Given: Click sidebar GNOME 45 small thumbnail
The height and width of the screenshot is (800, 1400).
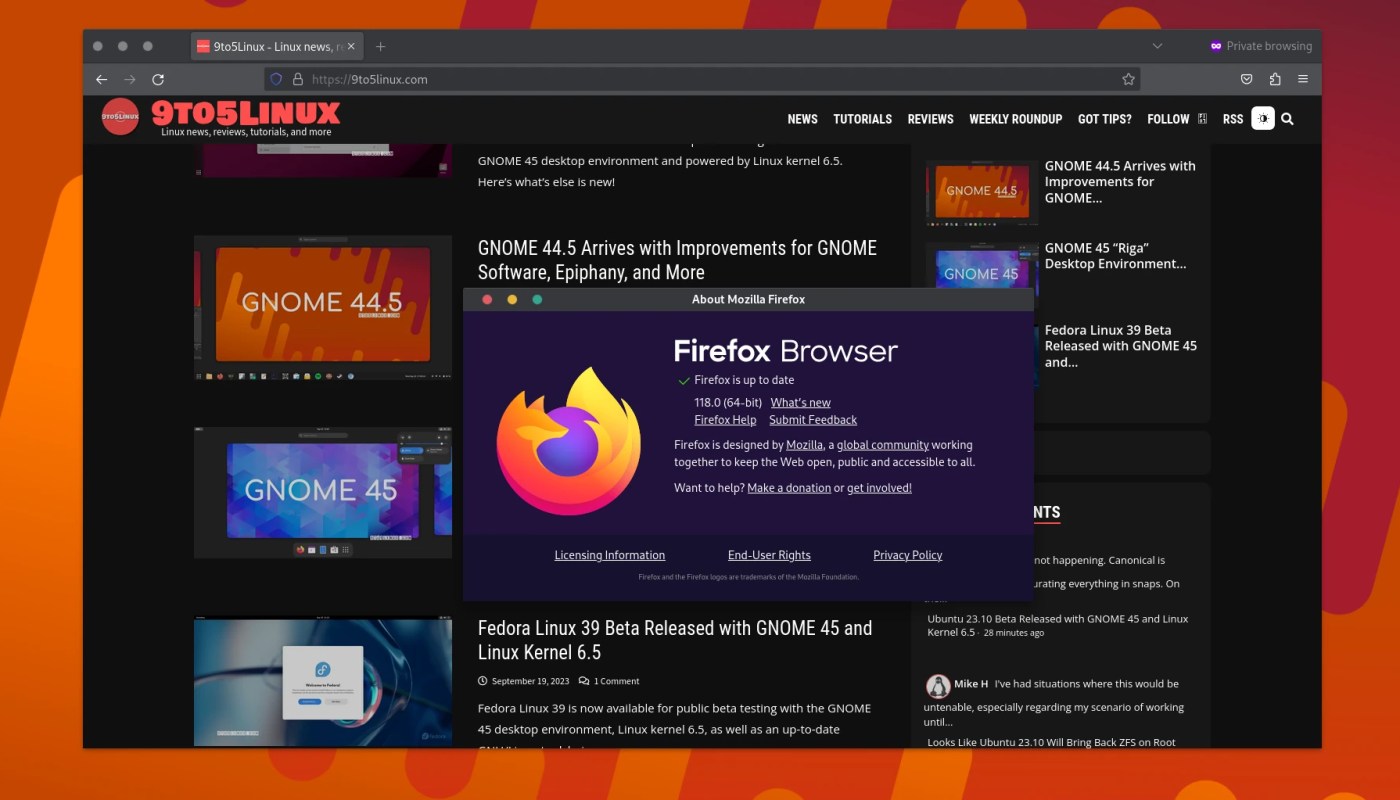Looking at the screenshot, I should 981,273.
